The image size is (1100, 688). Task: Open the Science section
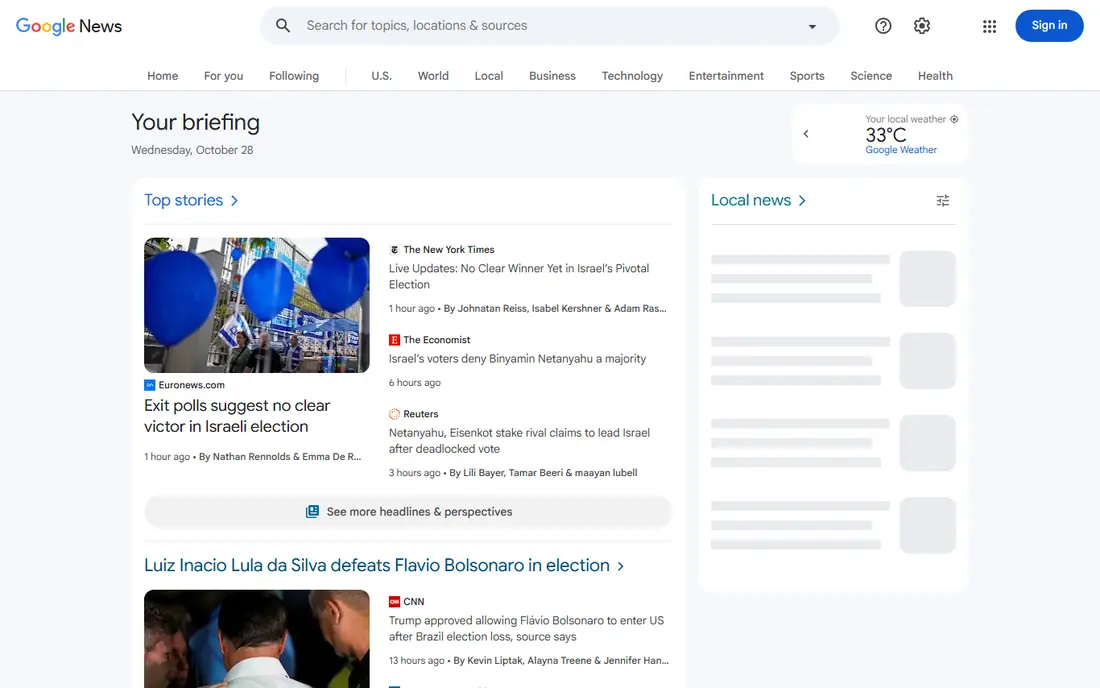(x=871, y=76)
